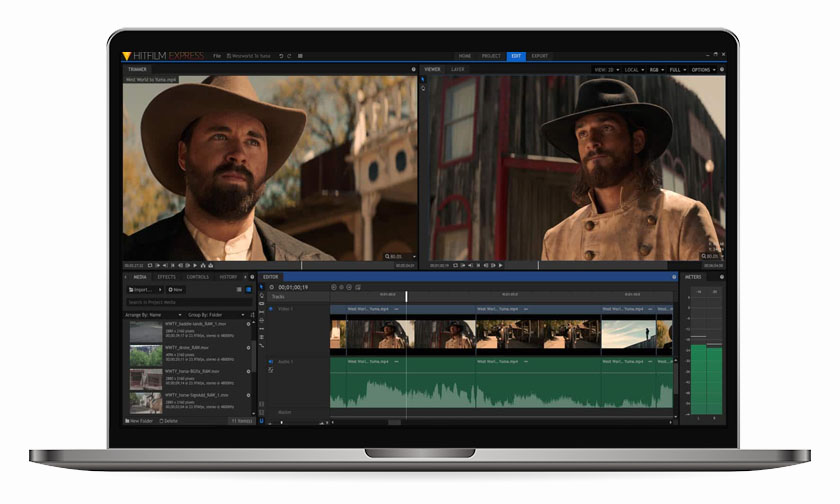
Task: Open the EFFECTS panel tab
Action: pyautogui.click(x=167, y=277)
